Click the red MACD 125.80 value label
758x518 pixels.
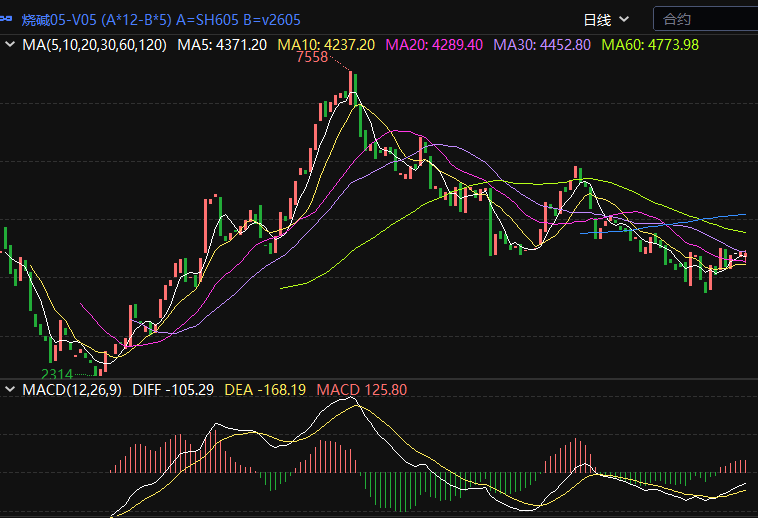click(361, 389)
